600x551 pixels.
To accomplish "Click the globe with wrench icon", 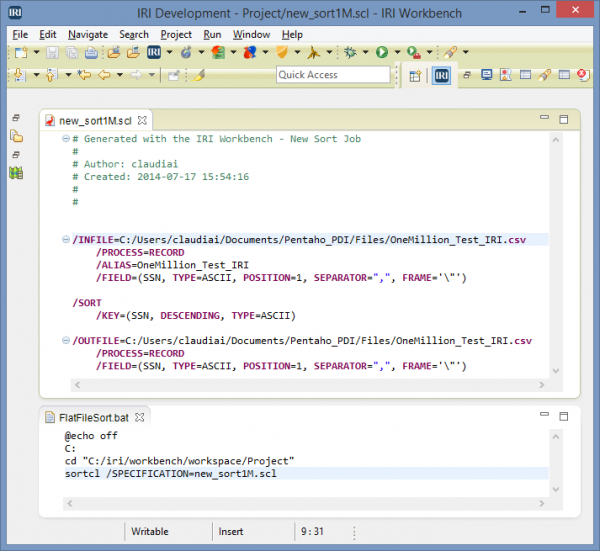I will click(186, 52).
